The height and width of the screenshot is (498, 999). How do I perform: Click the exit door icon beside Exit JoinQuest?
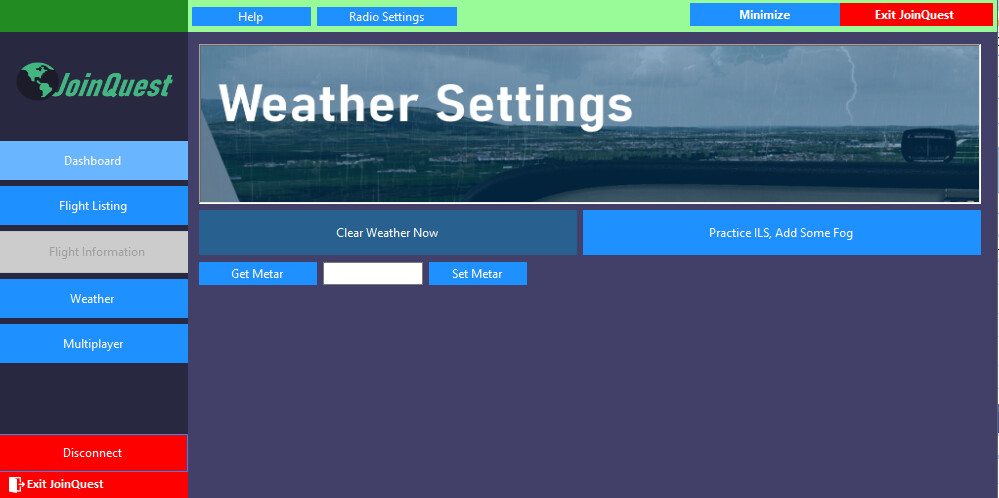(x=16, y=484)
